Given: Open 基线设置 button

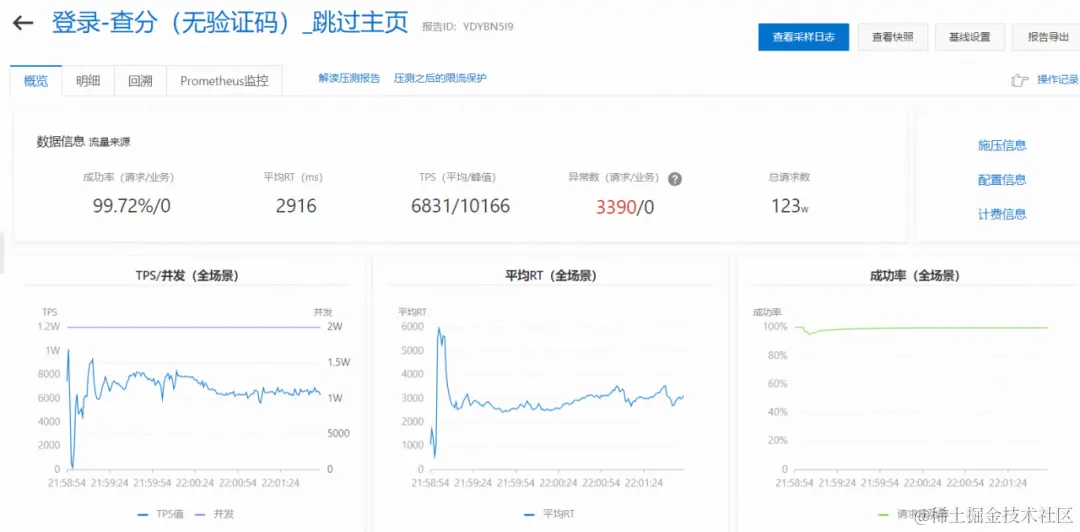Looking at the screenshot, I should (x=970, y=37).
